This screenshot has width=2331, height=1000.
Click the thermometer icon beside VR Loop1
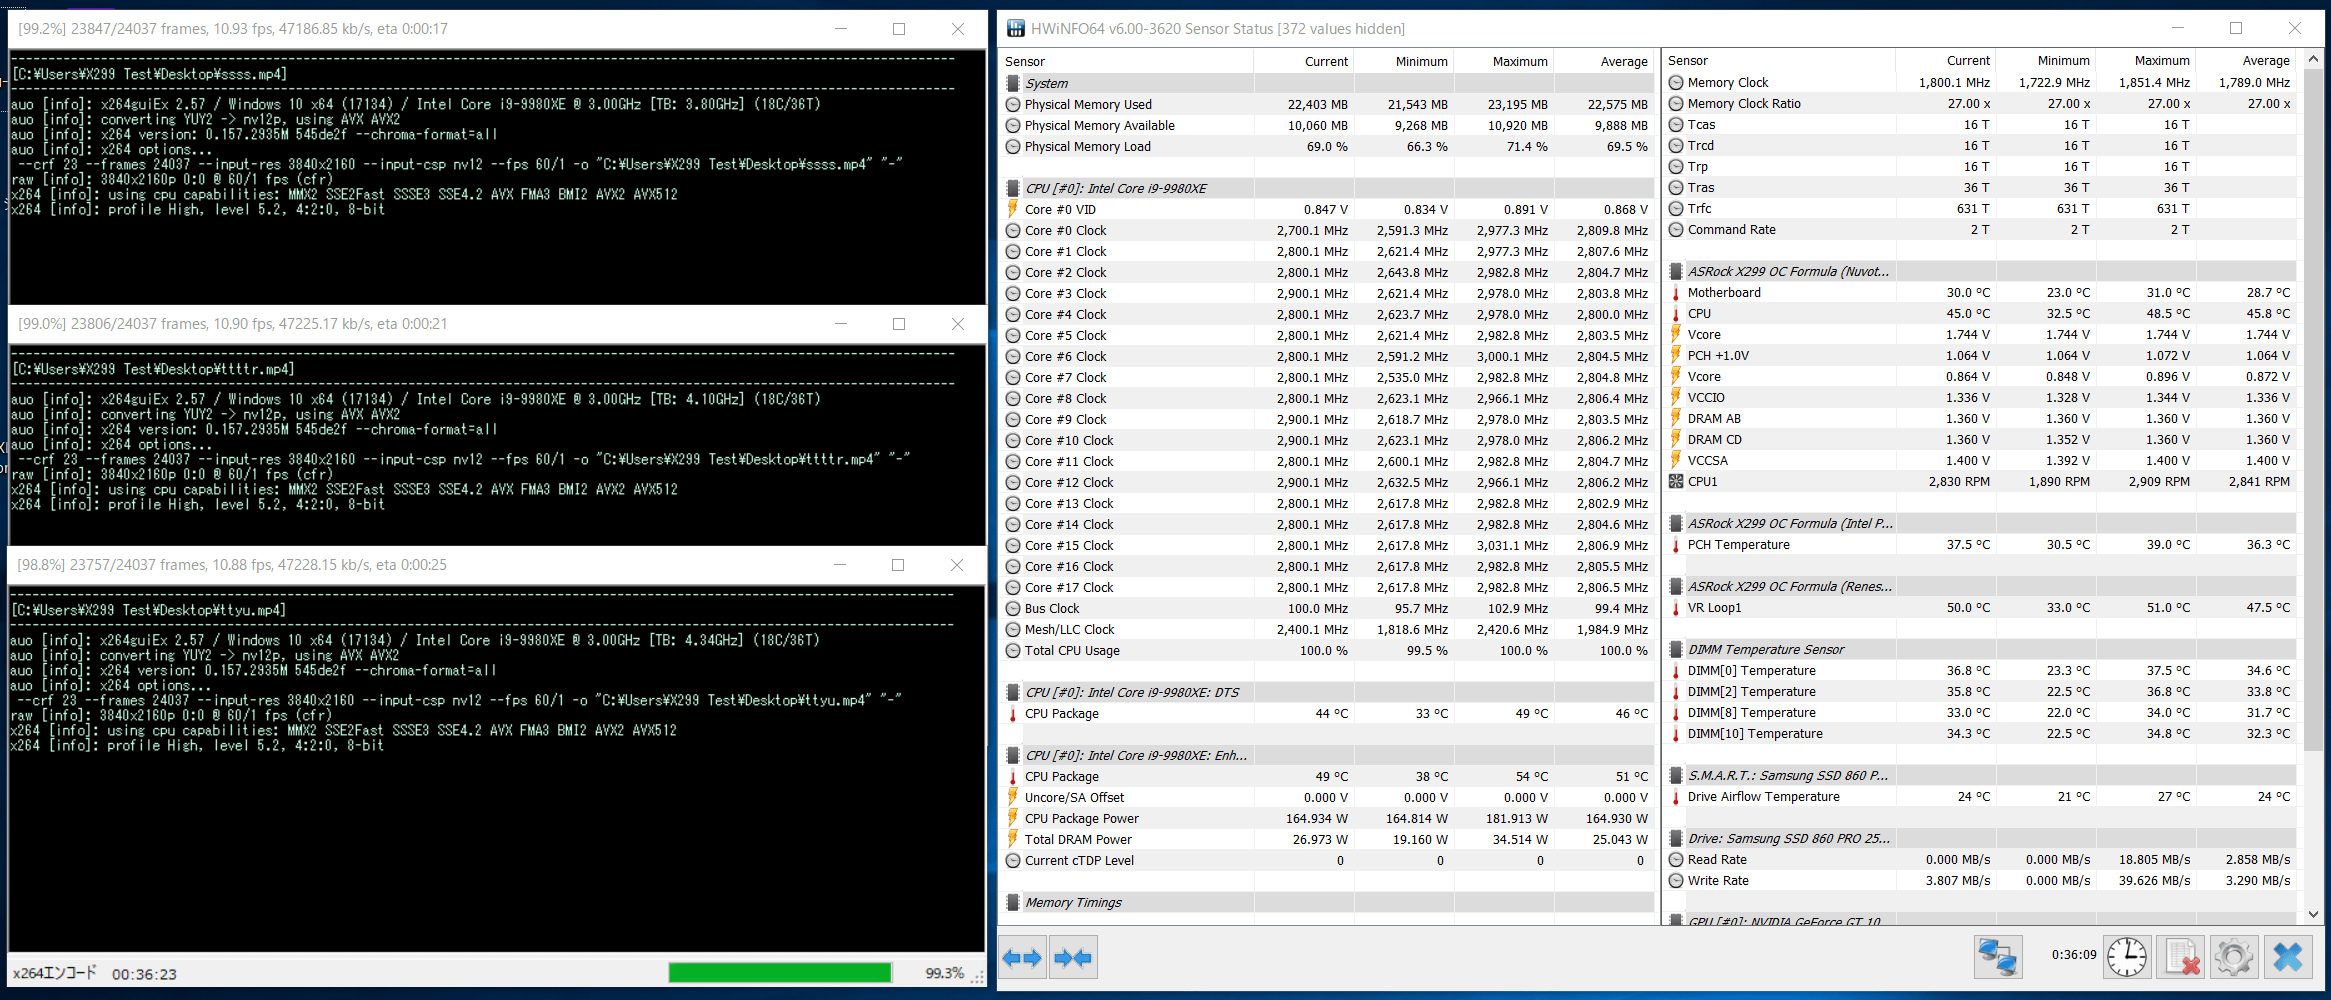[1676, 608]
